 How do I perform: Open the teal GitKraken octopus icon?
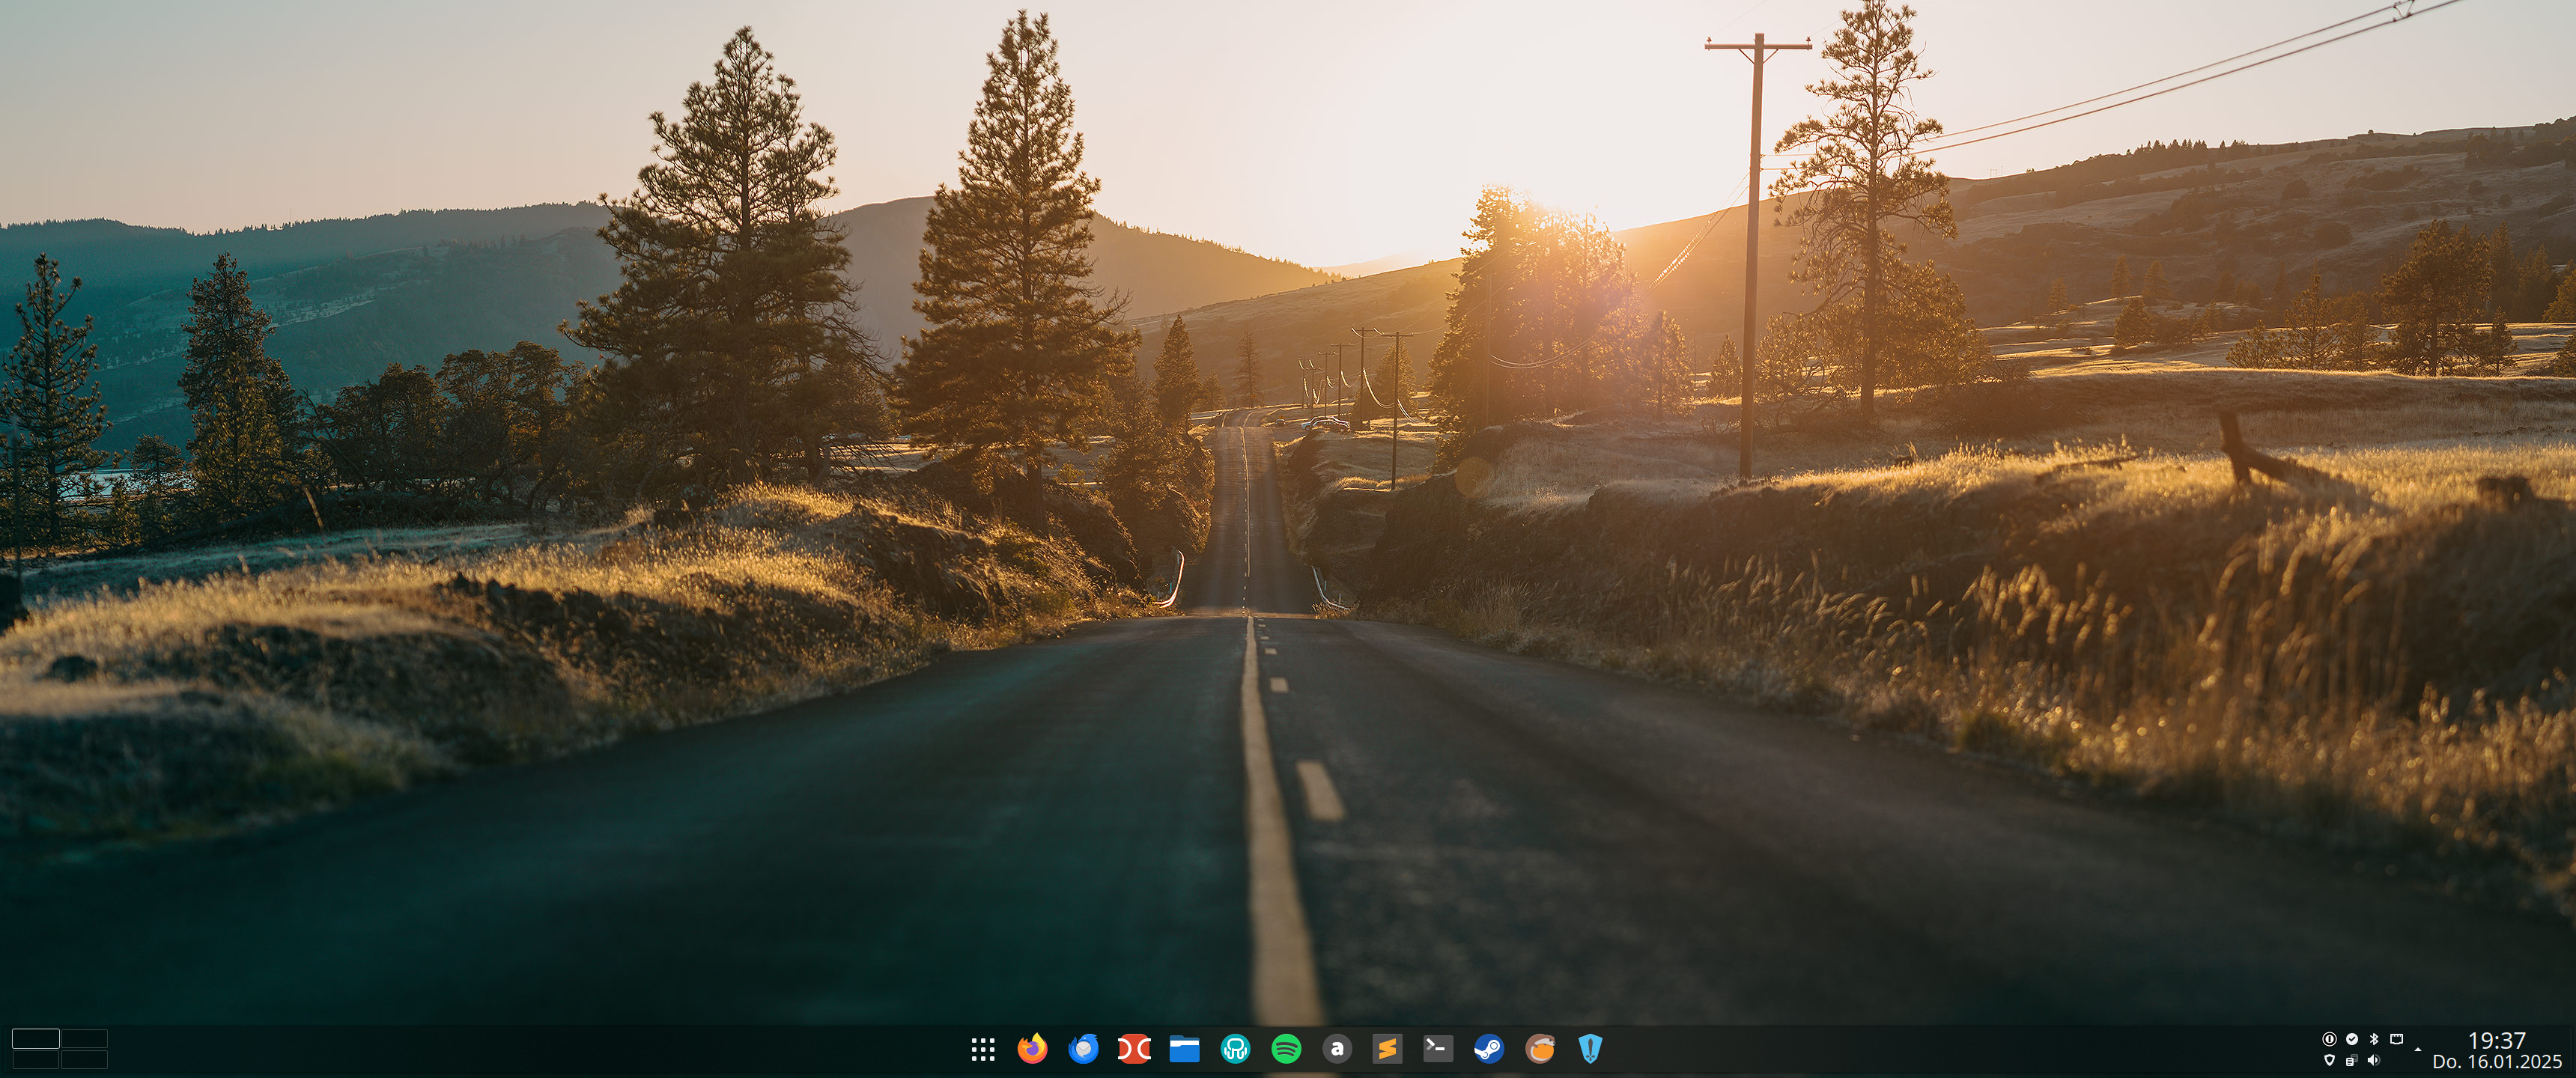click(x=1235, y=1049)
